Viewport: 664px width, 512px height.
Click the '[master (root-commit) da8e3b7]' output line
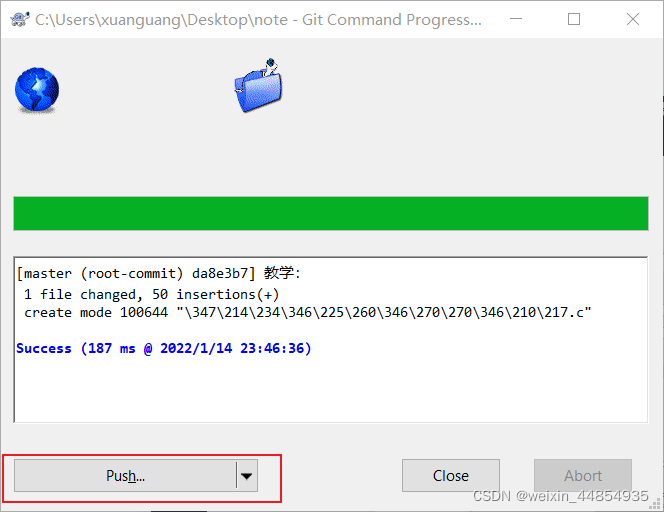point(158,273)
